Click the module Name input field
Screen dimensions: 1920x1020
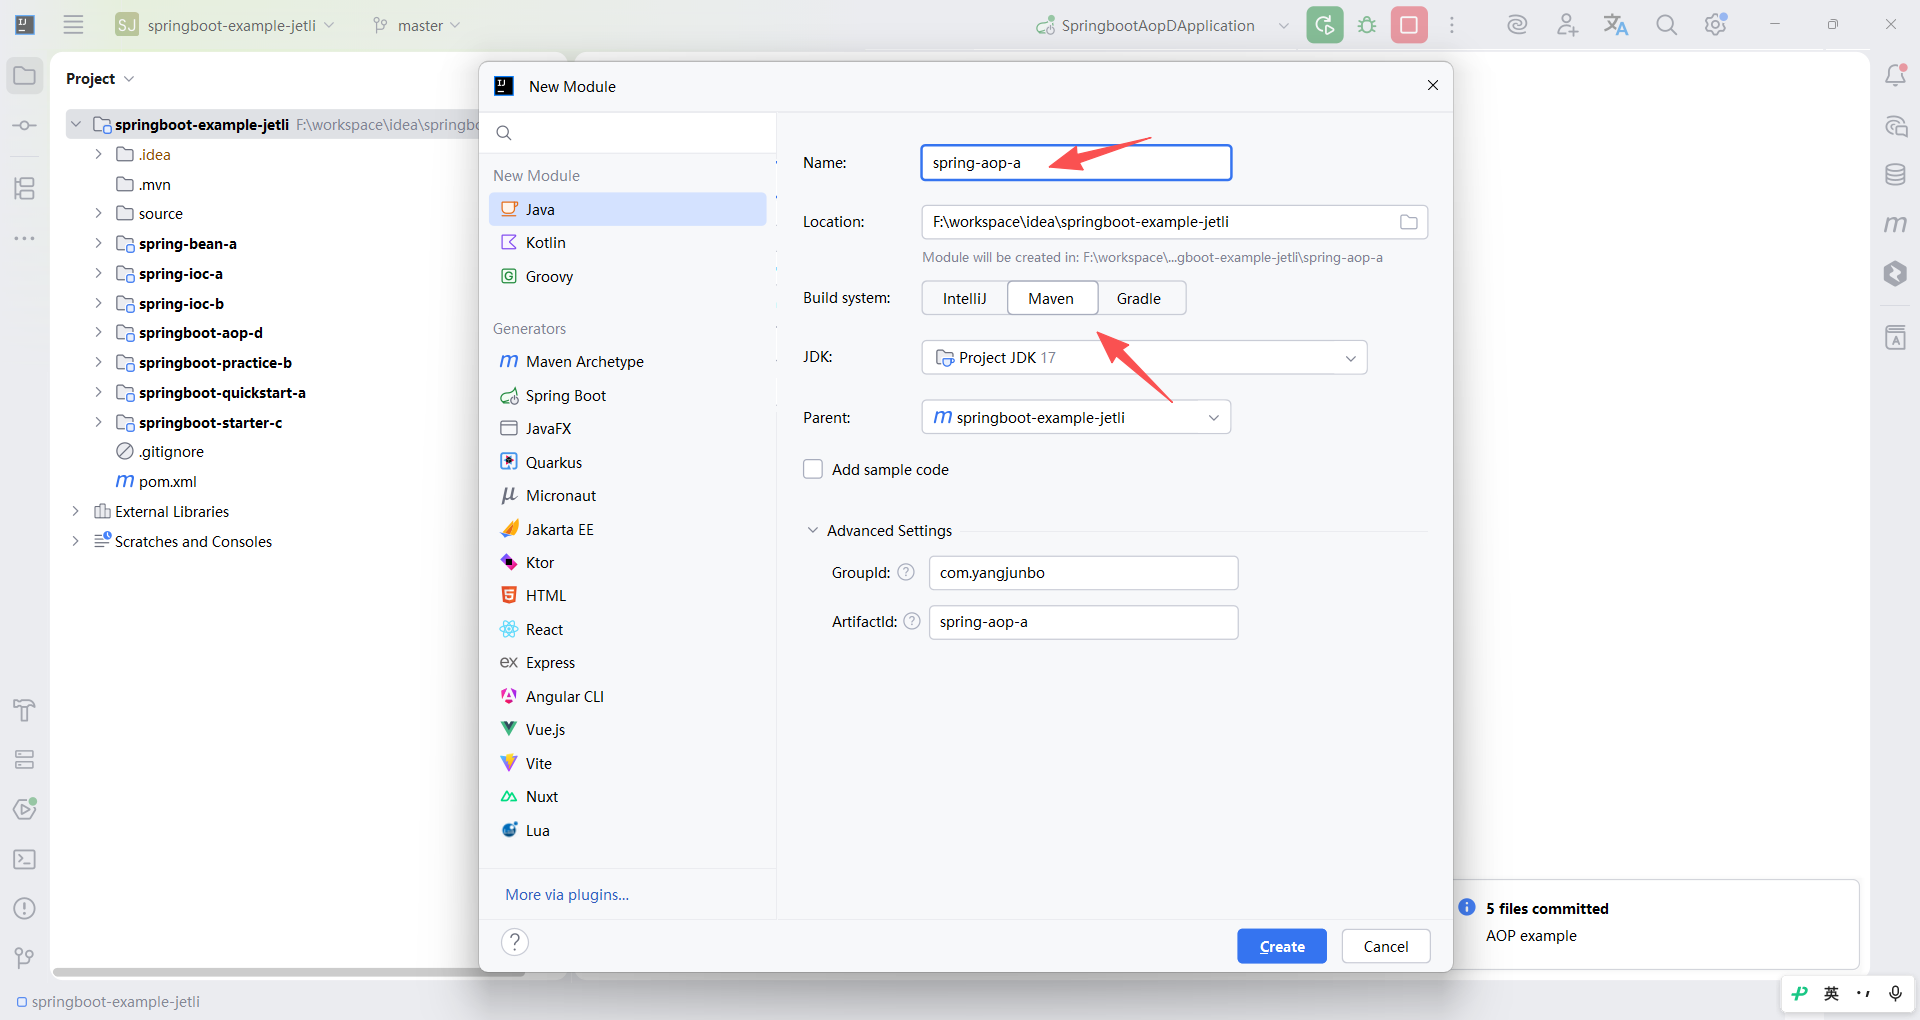coord(1076,163)
